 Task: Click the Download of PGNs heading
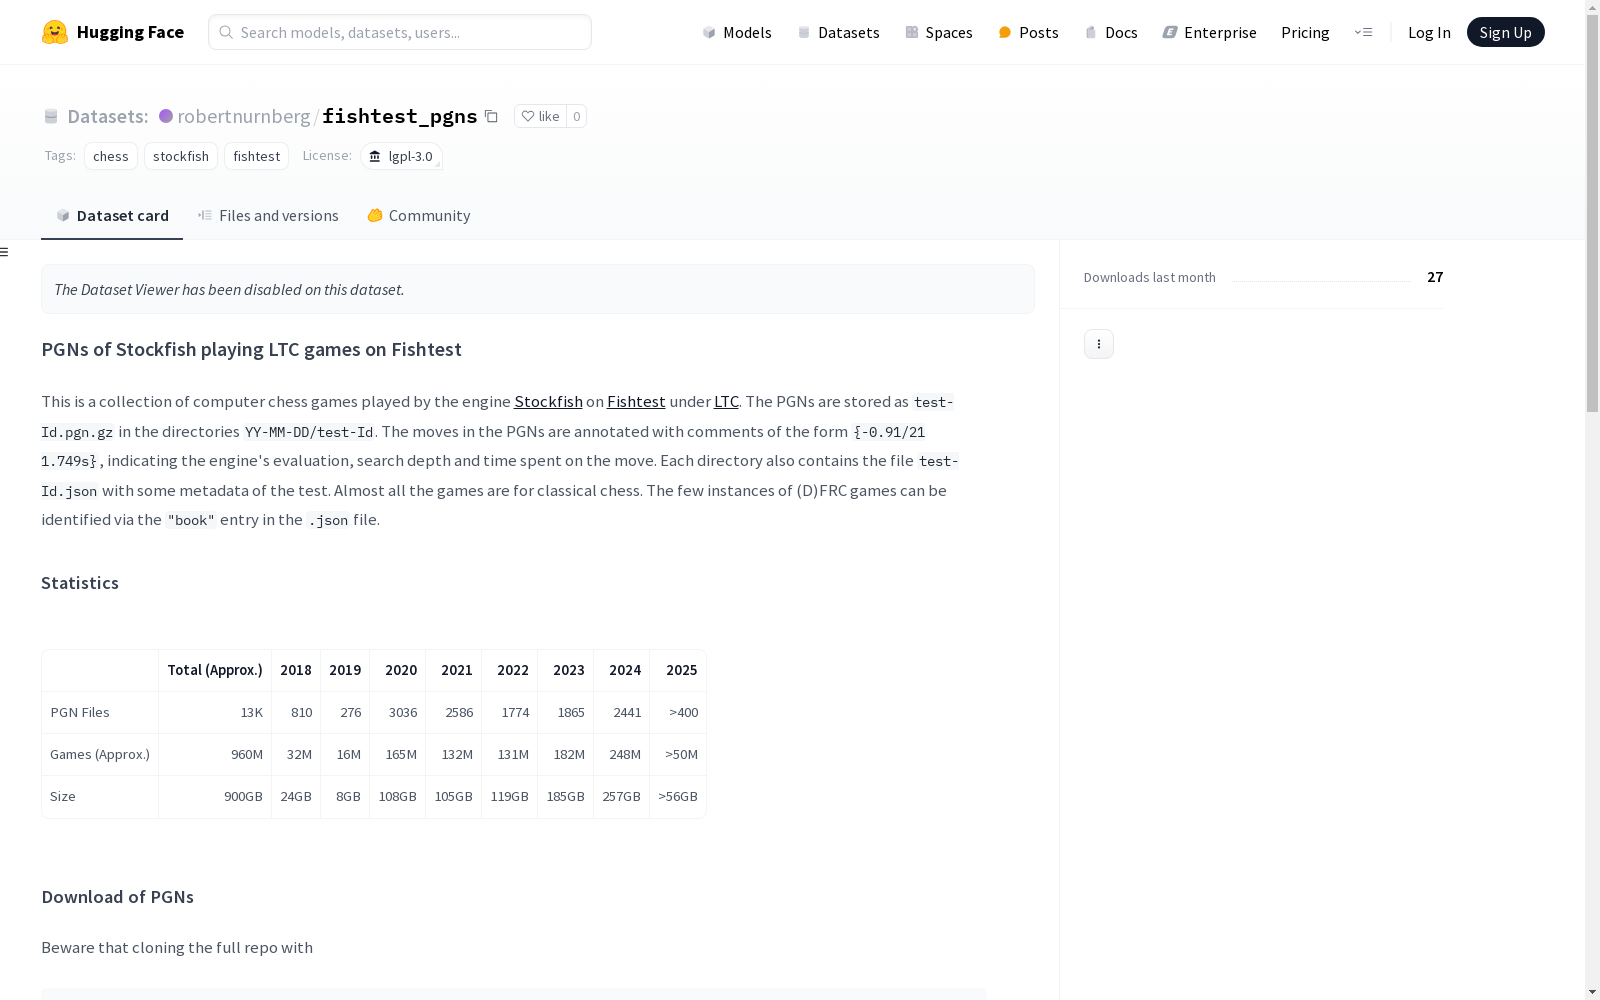(x=118, y=897)
